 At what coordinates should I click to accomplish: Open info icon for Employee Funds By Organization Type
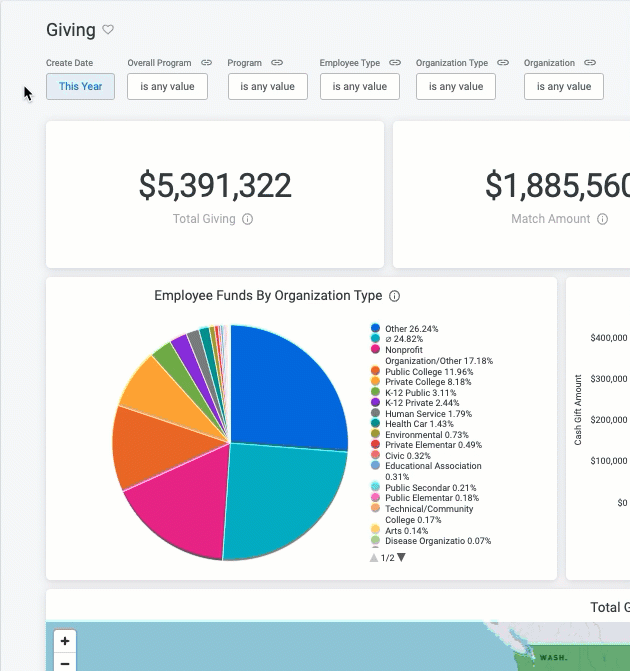point(394,296)
